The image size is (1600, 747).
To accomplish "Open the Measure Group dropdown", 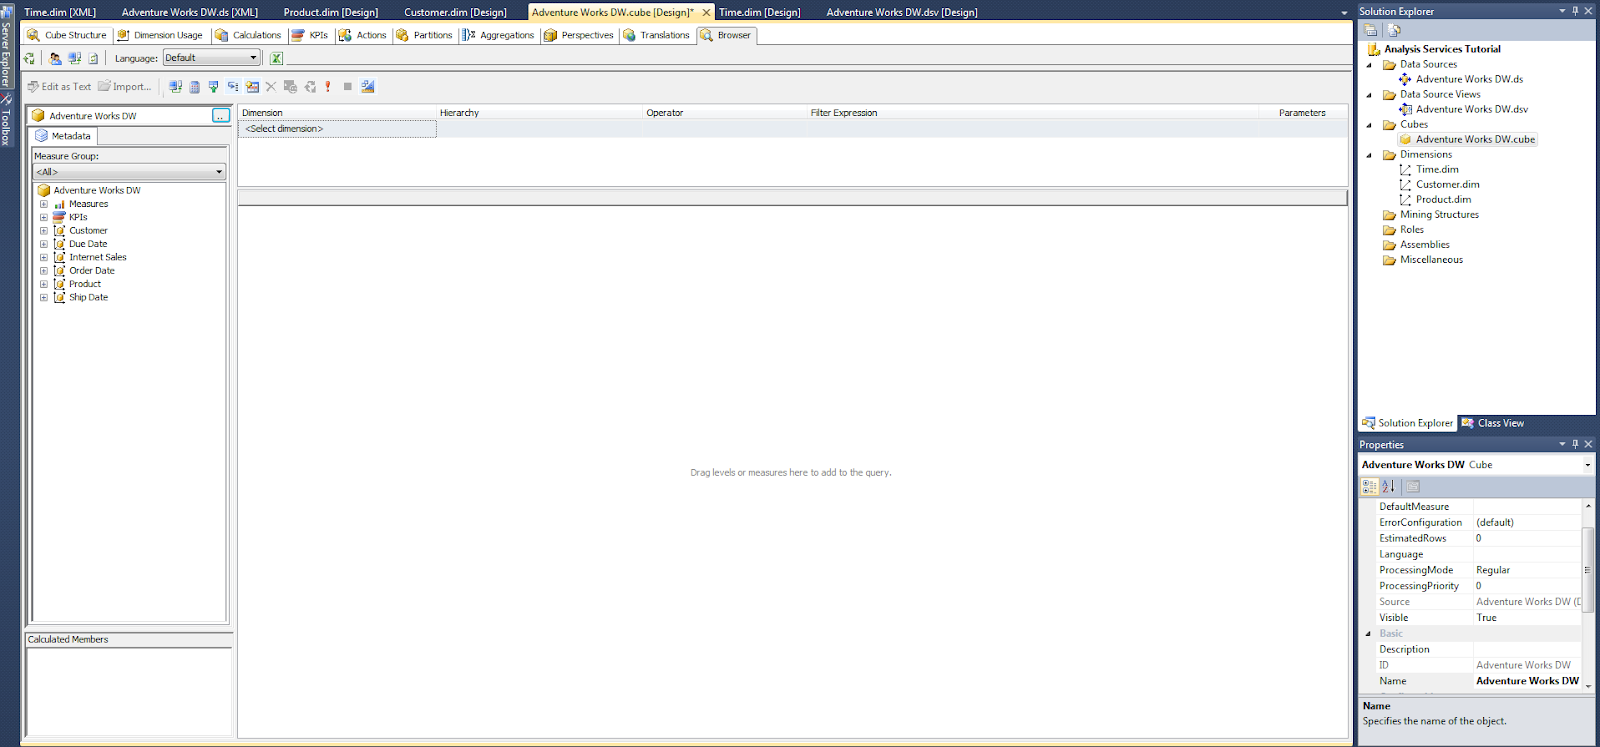I will point(129,172).
